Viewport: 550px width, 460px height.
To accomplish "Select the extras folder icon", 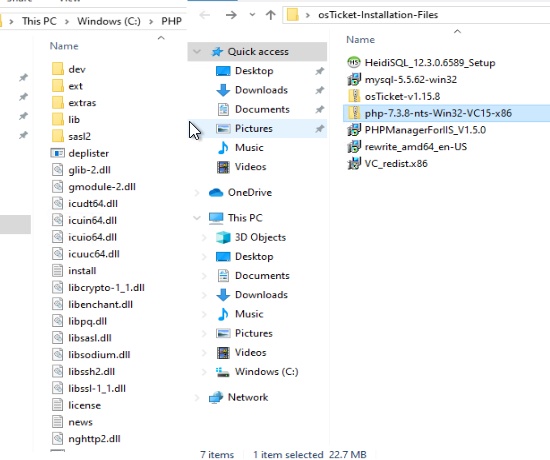I will tap(58, 103).
